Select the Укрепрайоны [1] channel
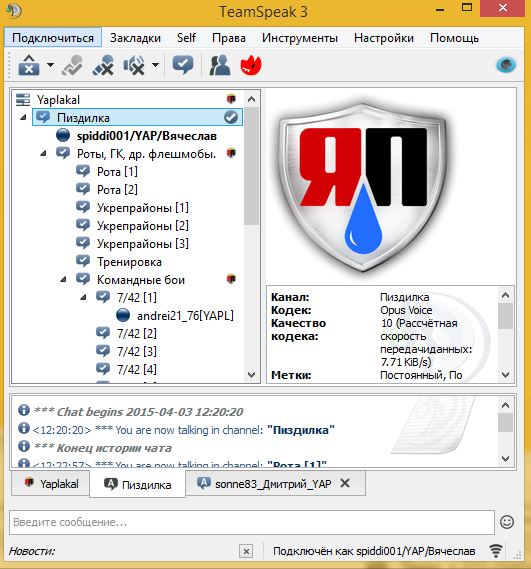The width and height of the screenshot is (531, 569). click(143, 208)
